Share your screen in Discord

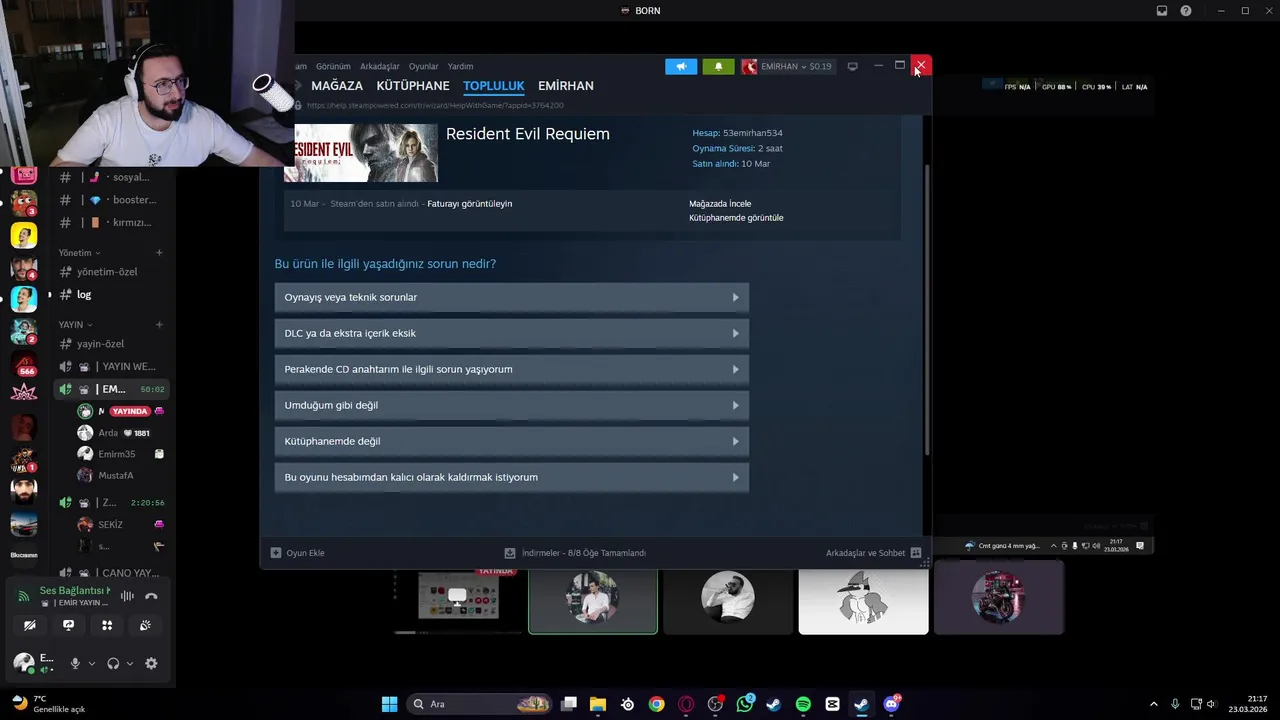68,625
